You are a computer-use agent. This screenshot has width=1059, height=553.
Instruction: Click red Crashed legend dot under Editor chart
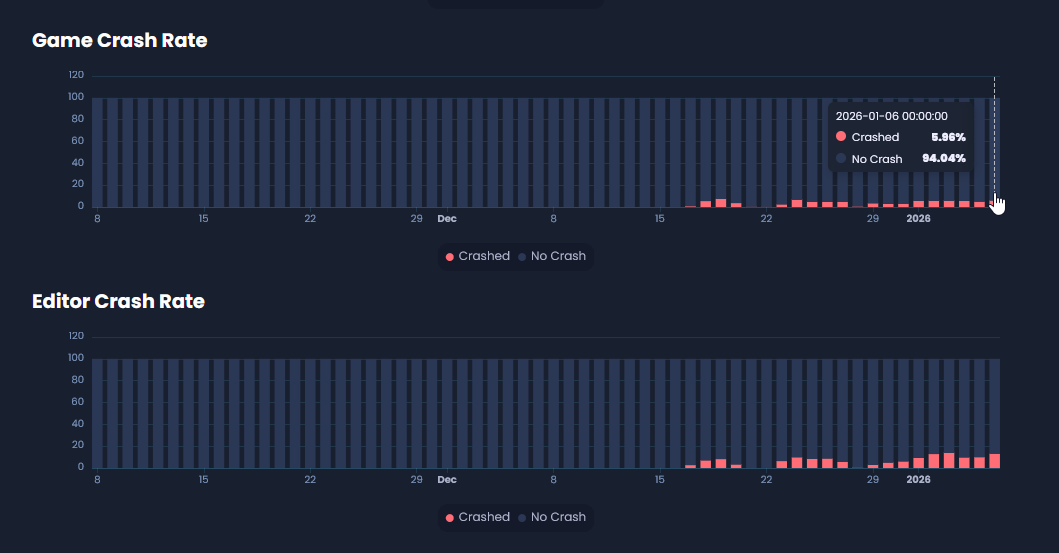[450, 518]
